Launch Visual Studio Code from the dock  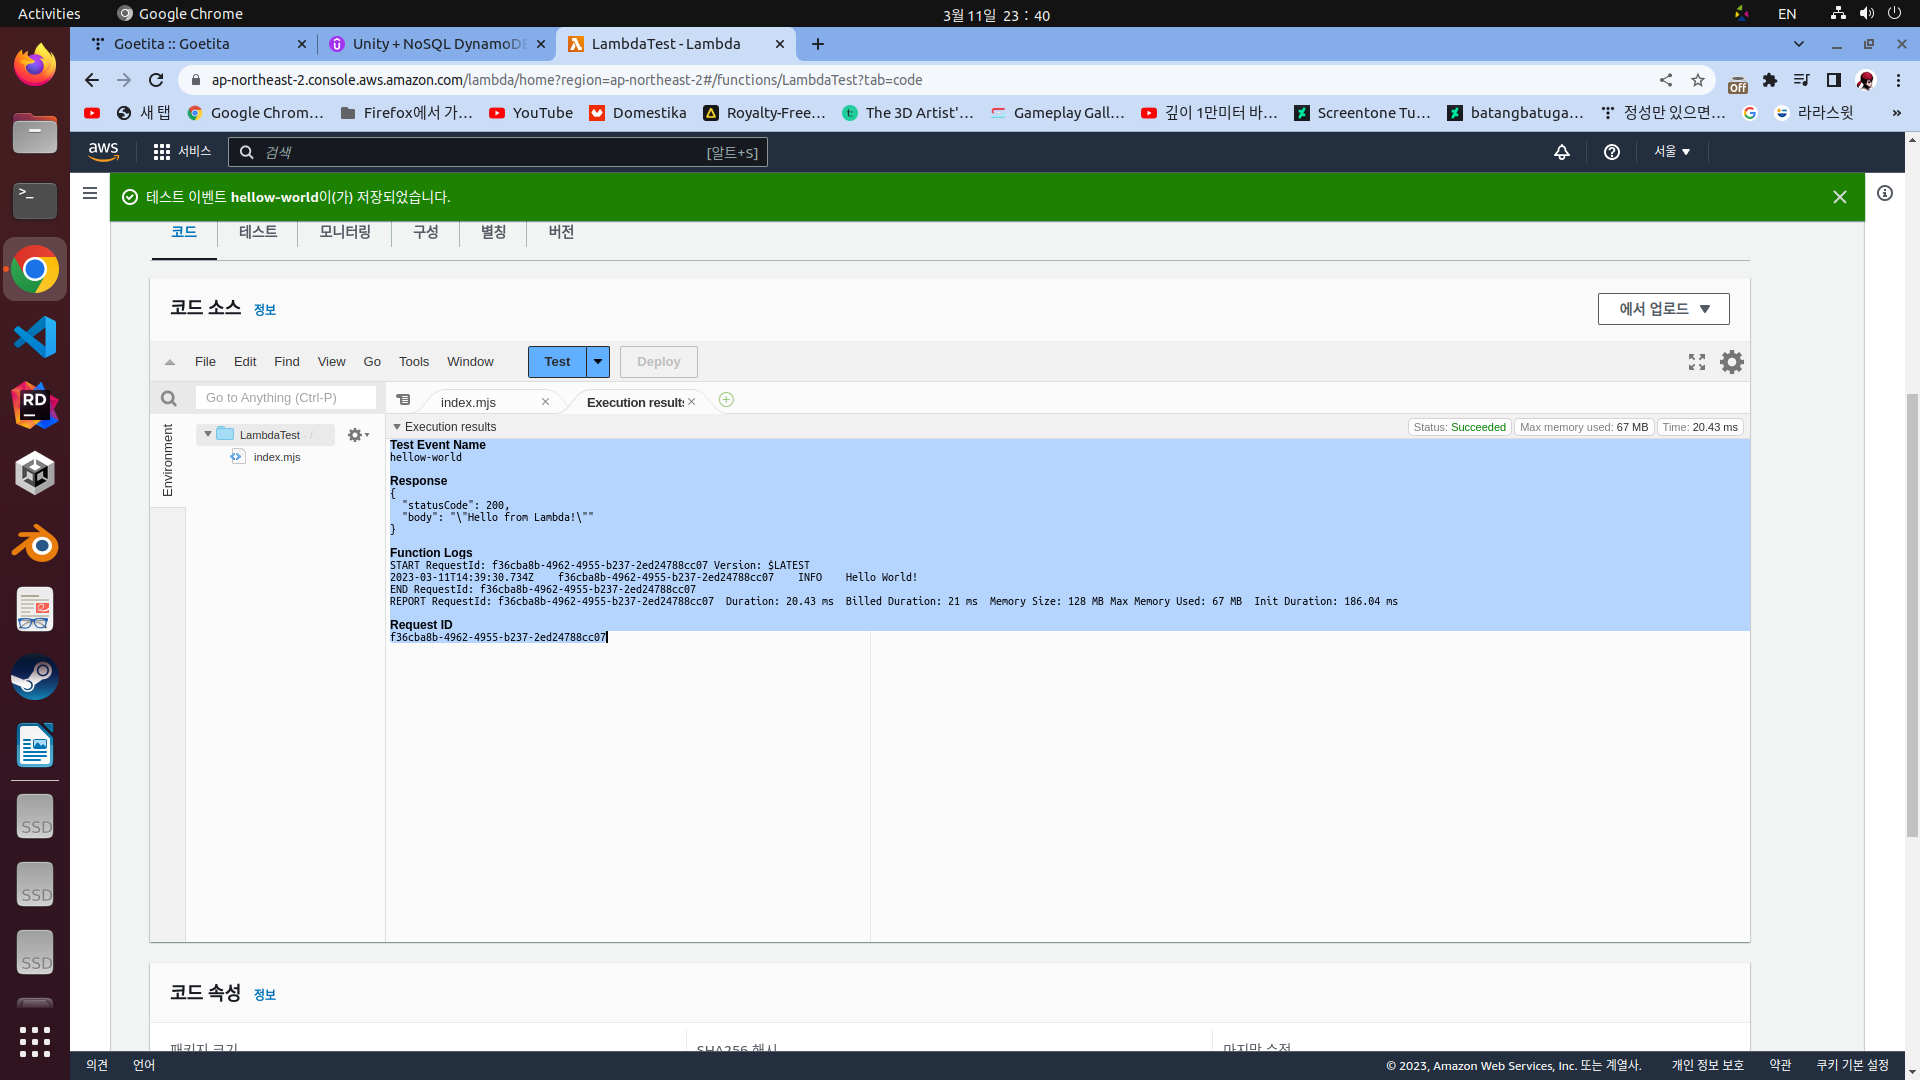click(35, 337)
